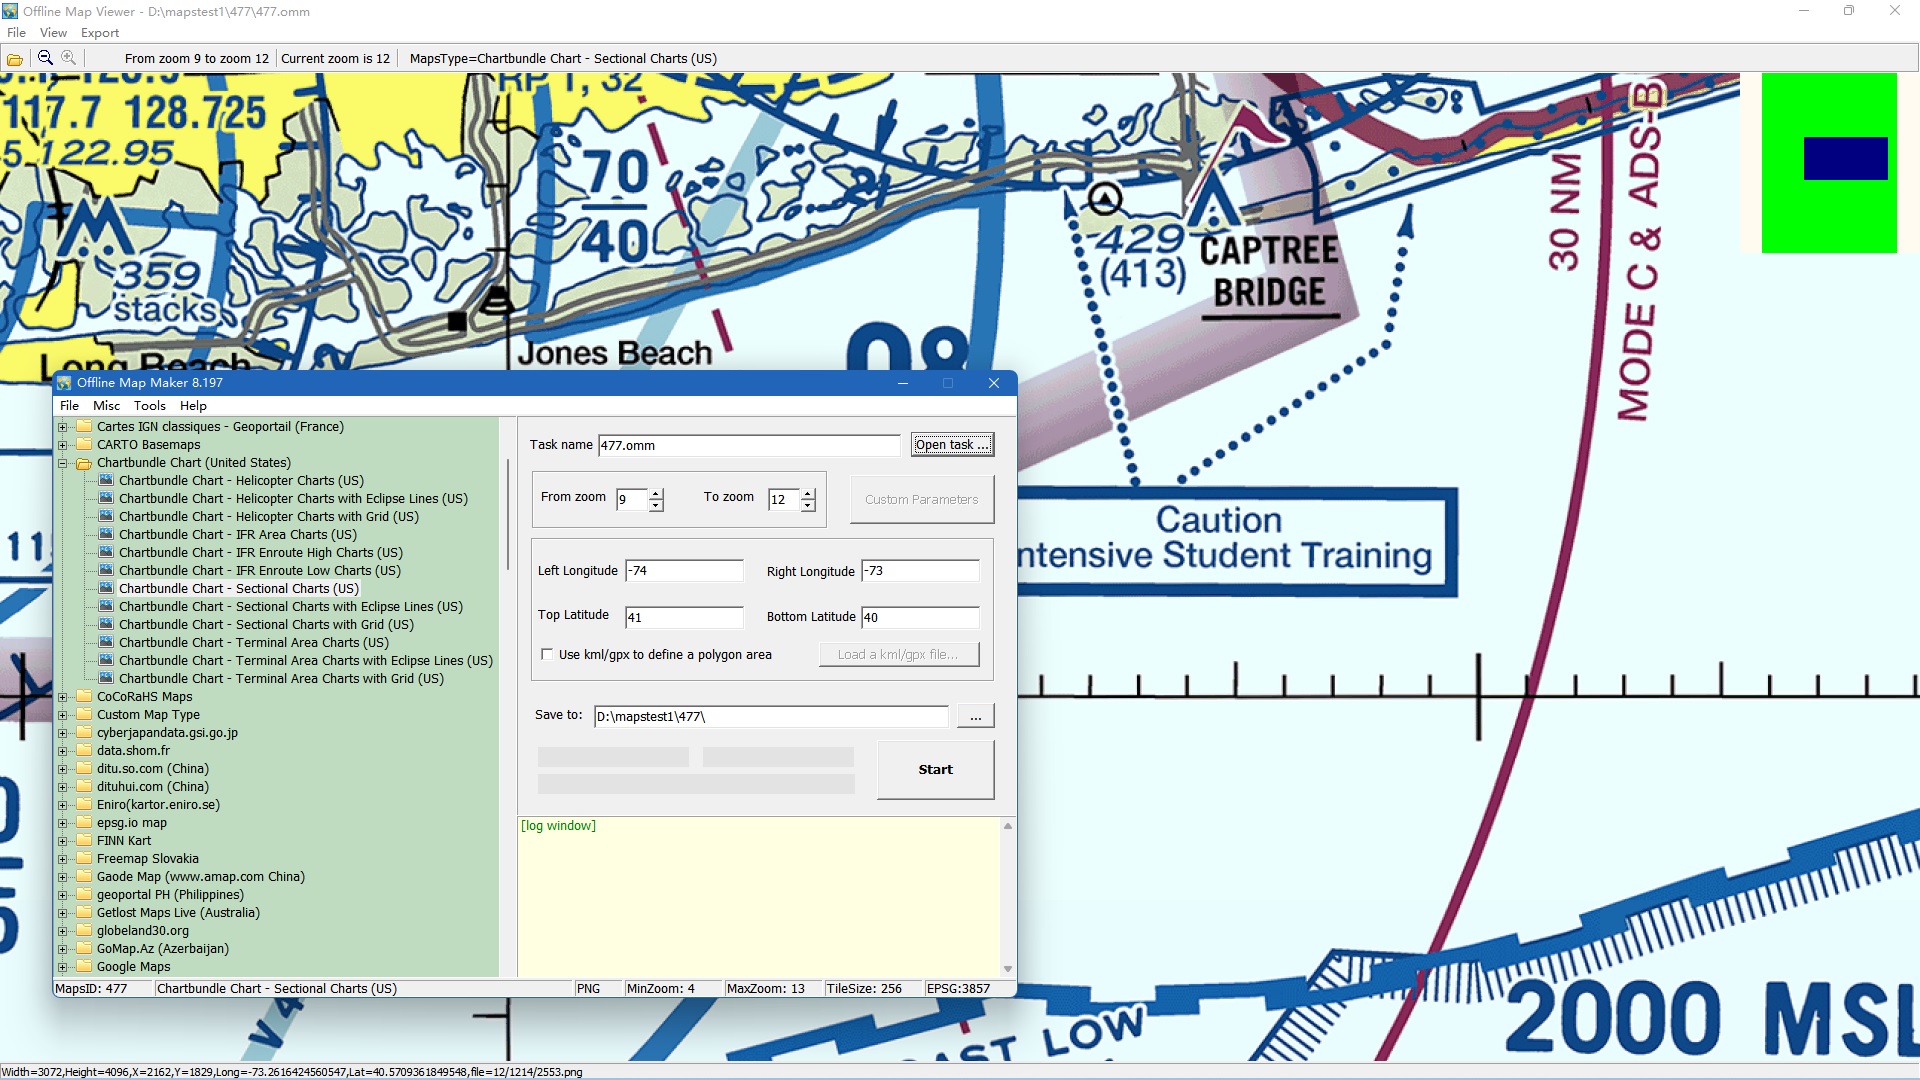Select Freemap Slovakia tree row
1920x1080 pixels.
click(x=148, y=859)
